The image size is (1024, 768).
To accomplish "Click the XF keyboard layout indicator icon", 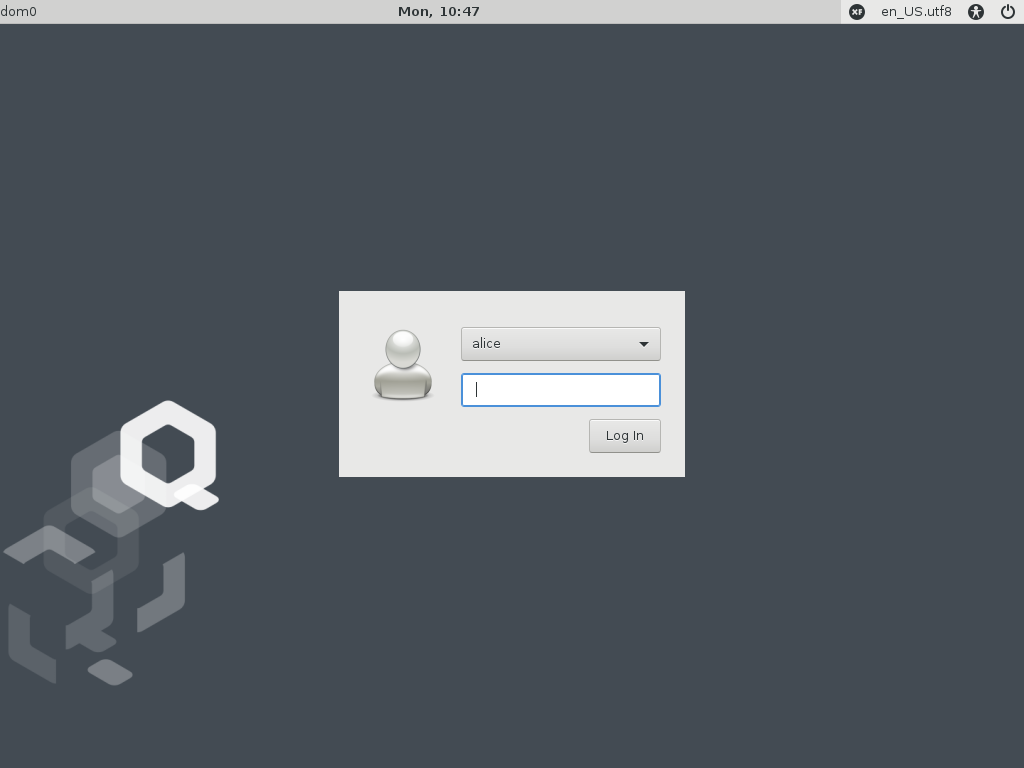I will coord(856,12).
